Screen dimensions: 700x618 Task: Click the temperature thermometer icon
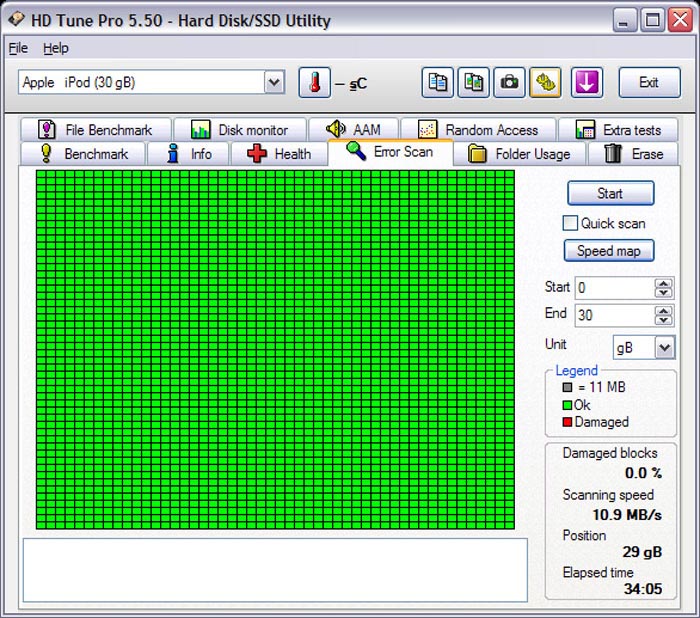[x=314, y=83]
